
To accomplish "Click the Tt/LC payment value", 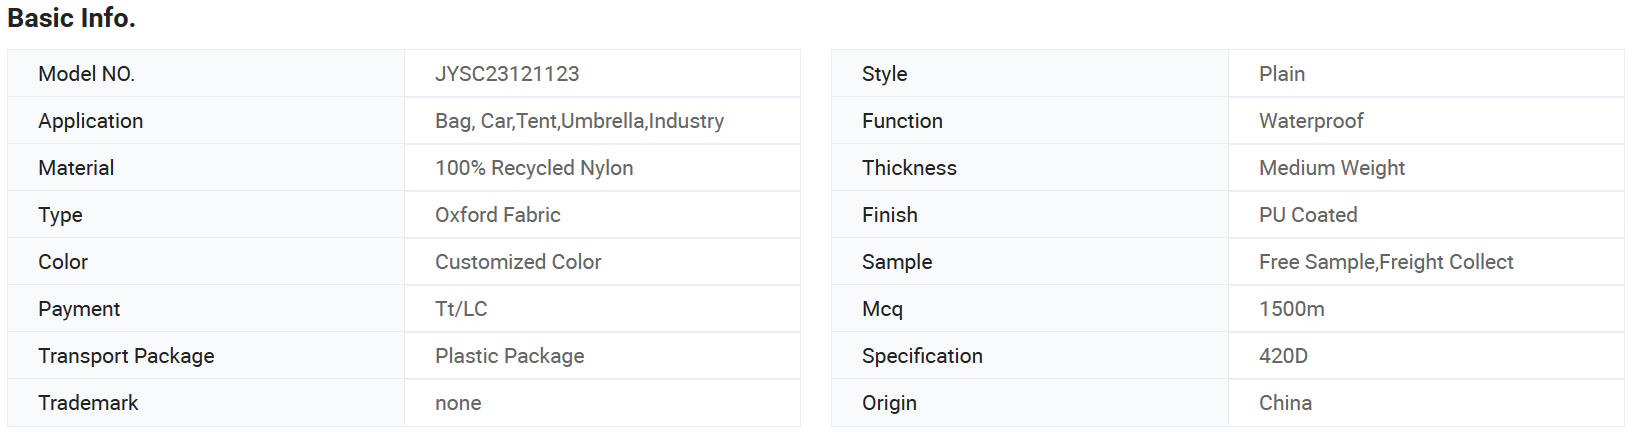I will coord(461,309).
